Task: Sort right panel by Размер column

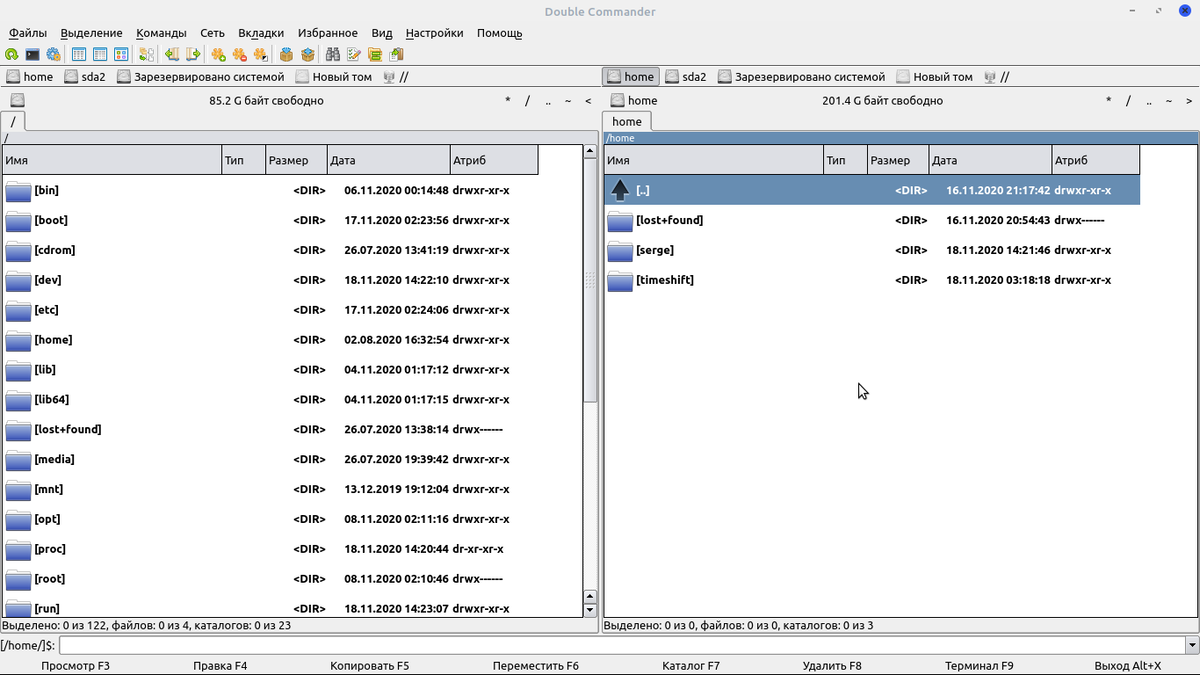Action: point(897,160)
